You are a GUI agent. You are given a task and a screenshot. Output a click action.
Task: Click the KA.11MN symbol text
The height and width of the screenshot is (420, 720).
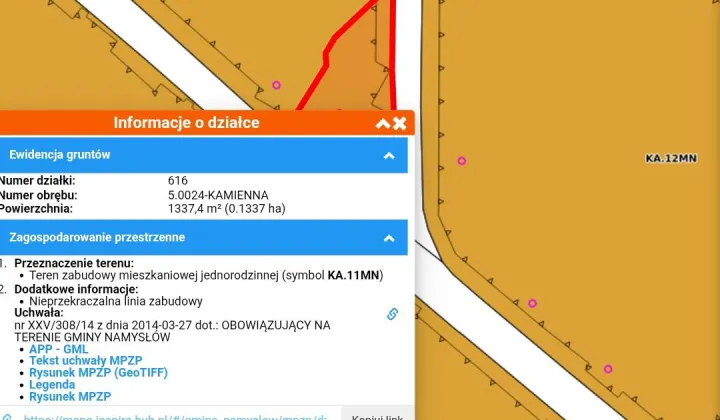point(354,275)
